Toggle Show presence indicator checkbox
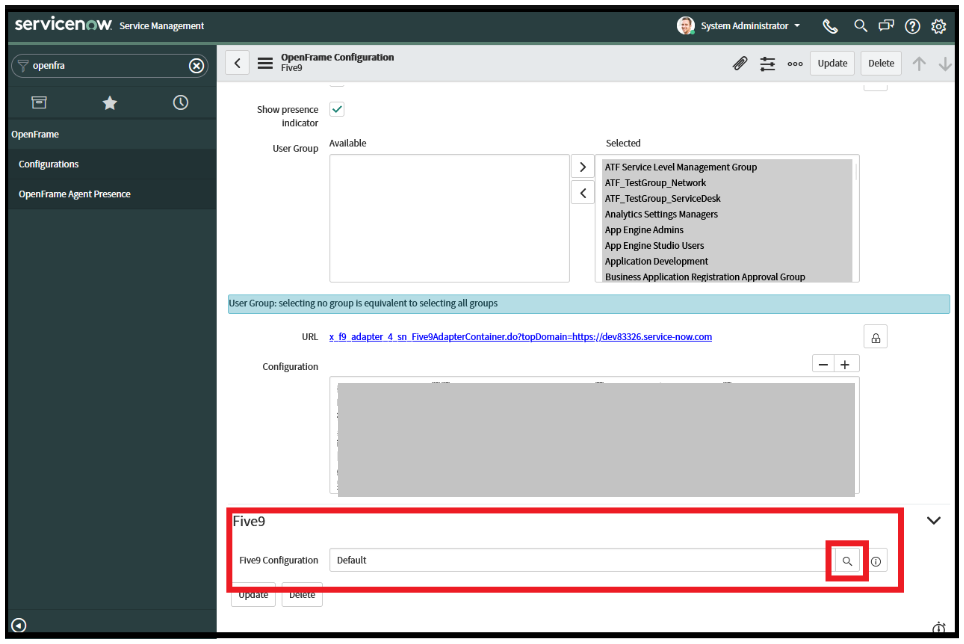Viewport: 964px width, 644px height. [x=337, y=109]
